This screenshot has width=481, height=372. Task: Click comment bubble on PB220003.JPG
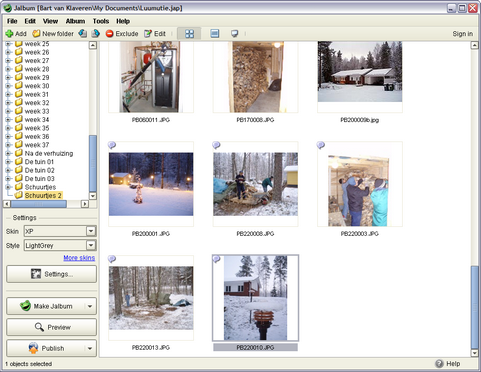tap(321, 145)
